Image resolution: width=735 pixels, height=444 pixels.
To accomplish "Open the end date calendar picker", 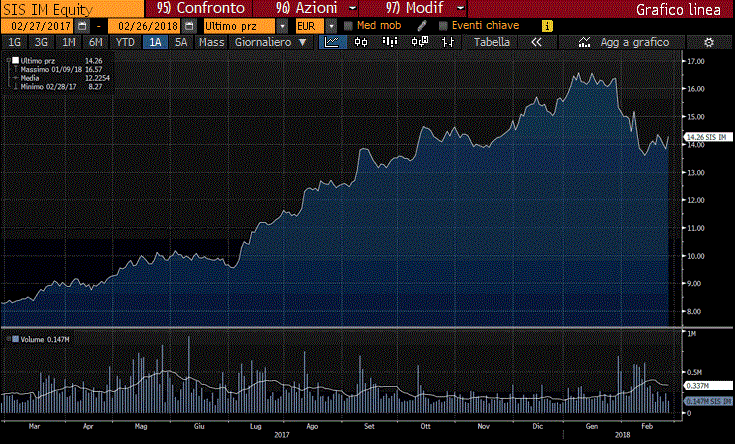I will point(189,26).
